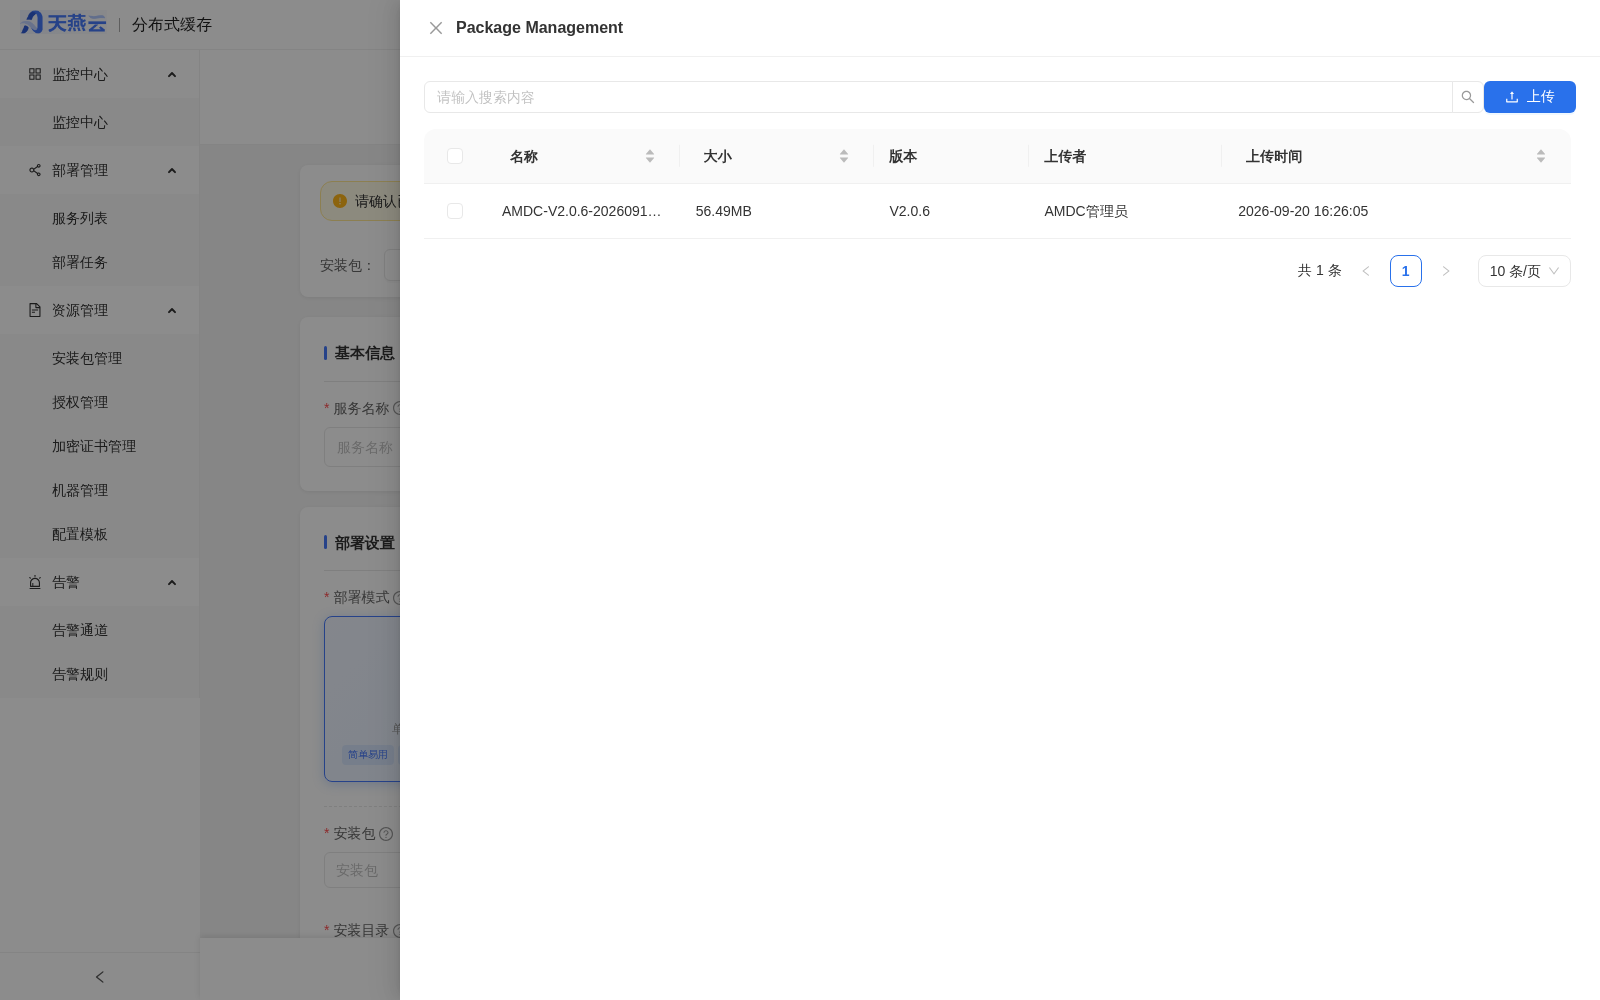1600x1000 pixels.
Task: Sort the table by 名称 column
Action: pos(650,156)
